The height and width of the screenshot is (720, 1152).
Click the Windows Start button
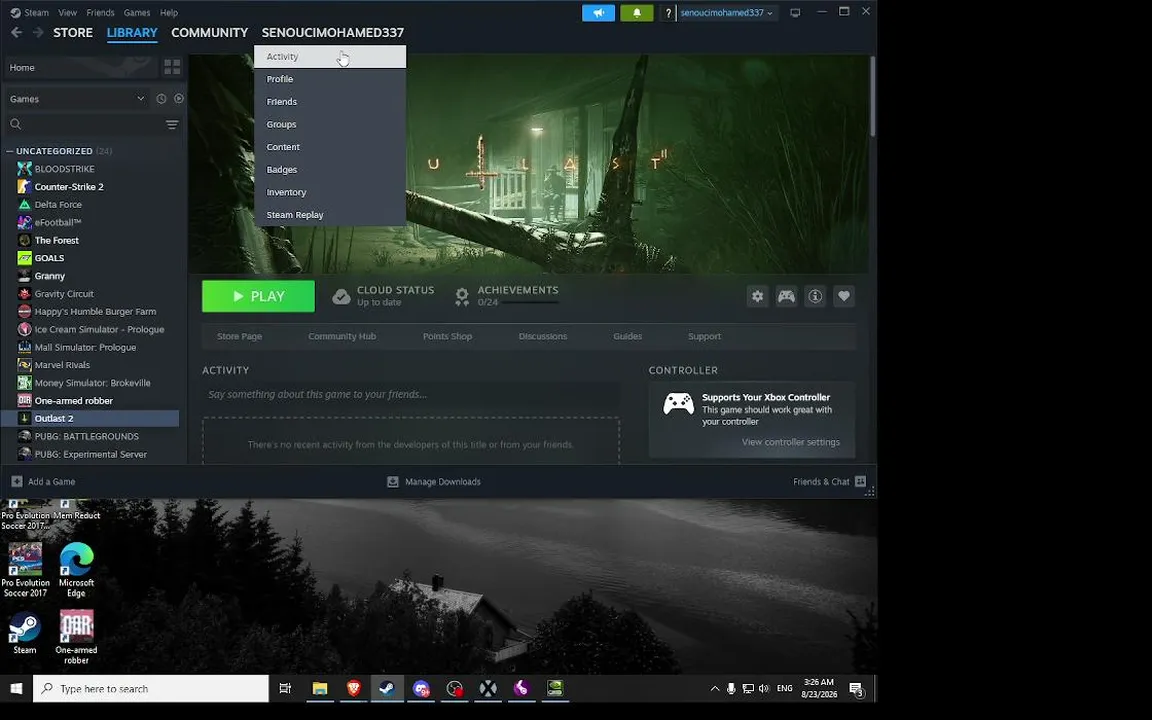(16, 688)
